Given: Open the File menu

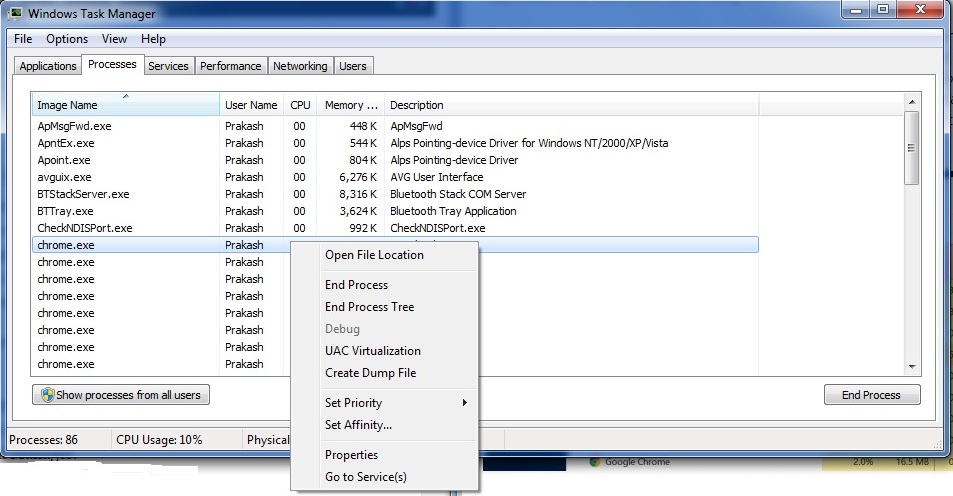Looking at the screenshot, I should tap(23, 39).
